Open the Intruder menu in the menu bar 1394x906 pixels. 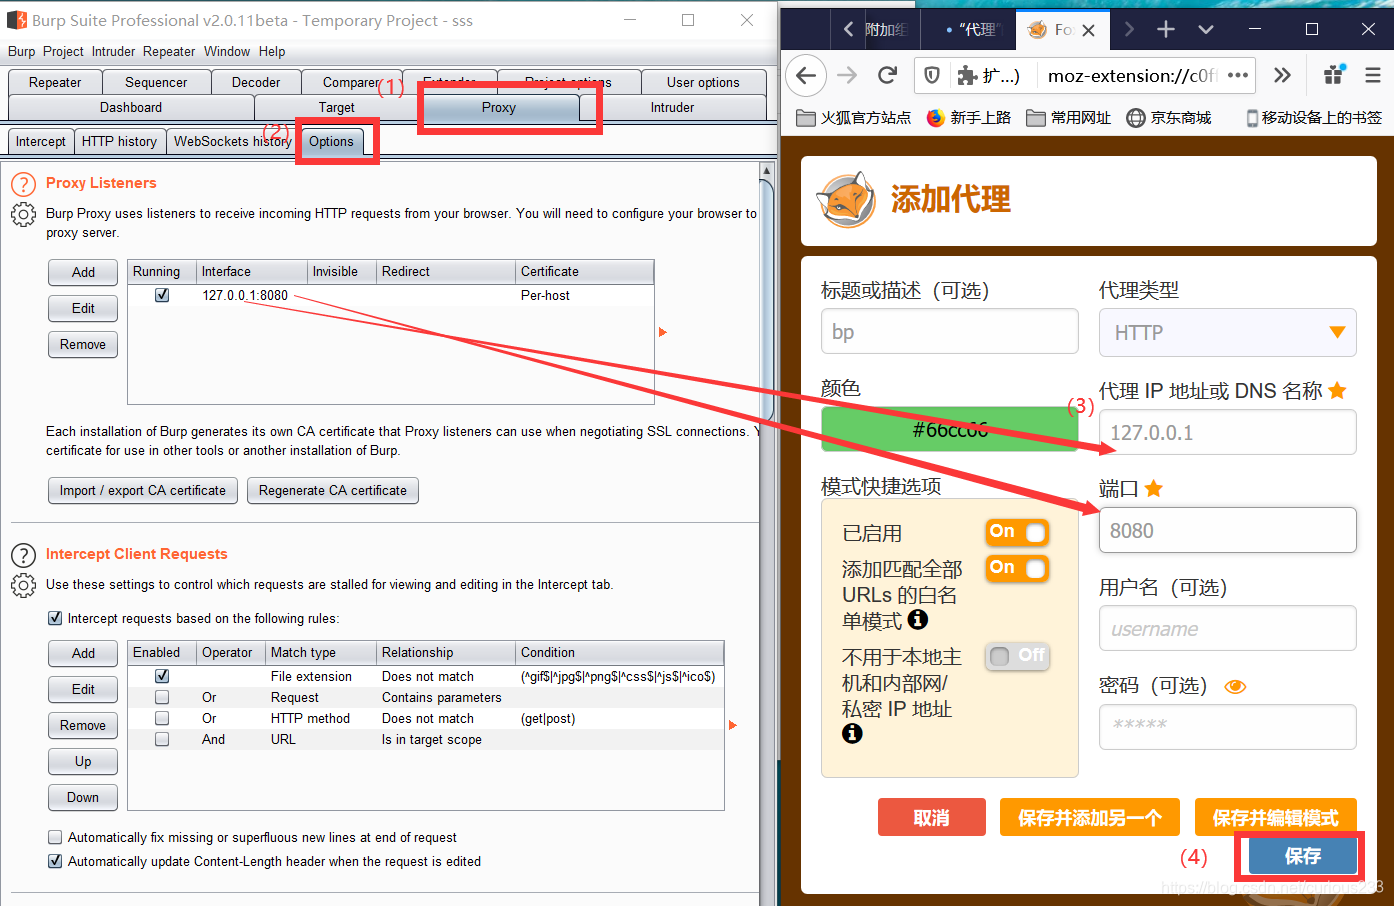pos(113,51)
